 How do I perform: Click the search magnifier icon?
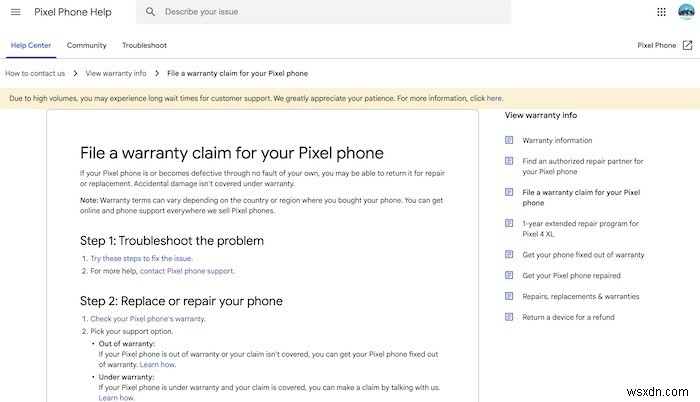click(150, 12)
